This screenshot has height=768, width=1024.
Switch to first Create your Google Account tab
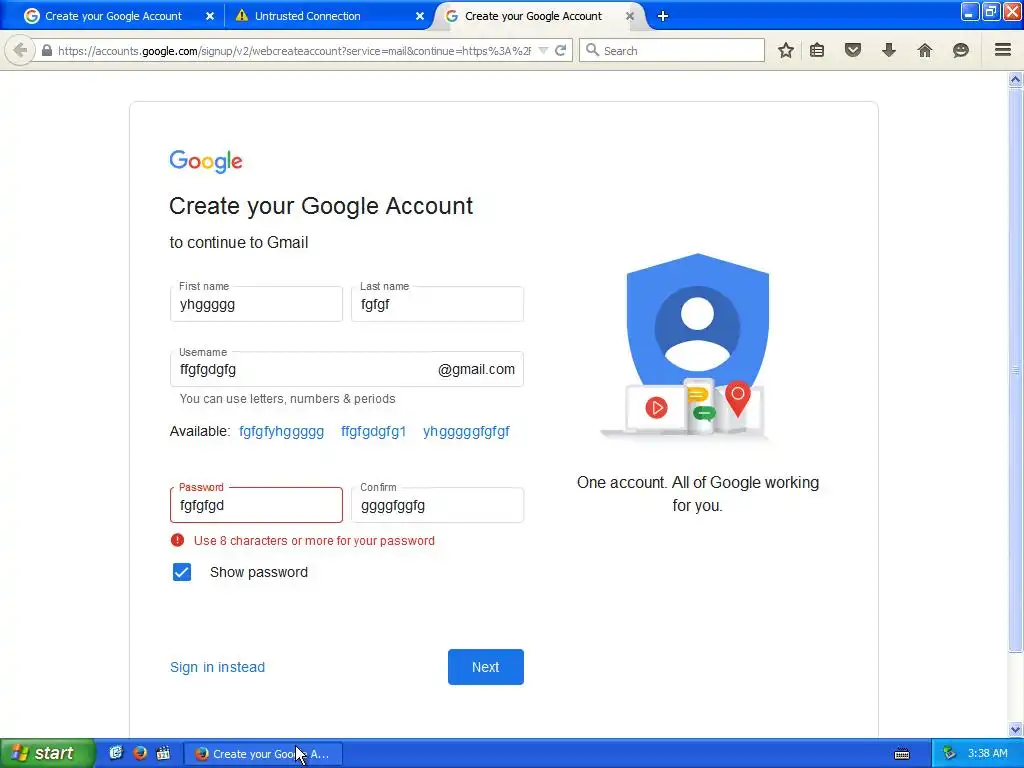(113, 16)
